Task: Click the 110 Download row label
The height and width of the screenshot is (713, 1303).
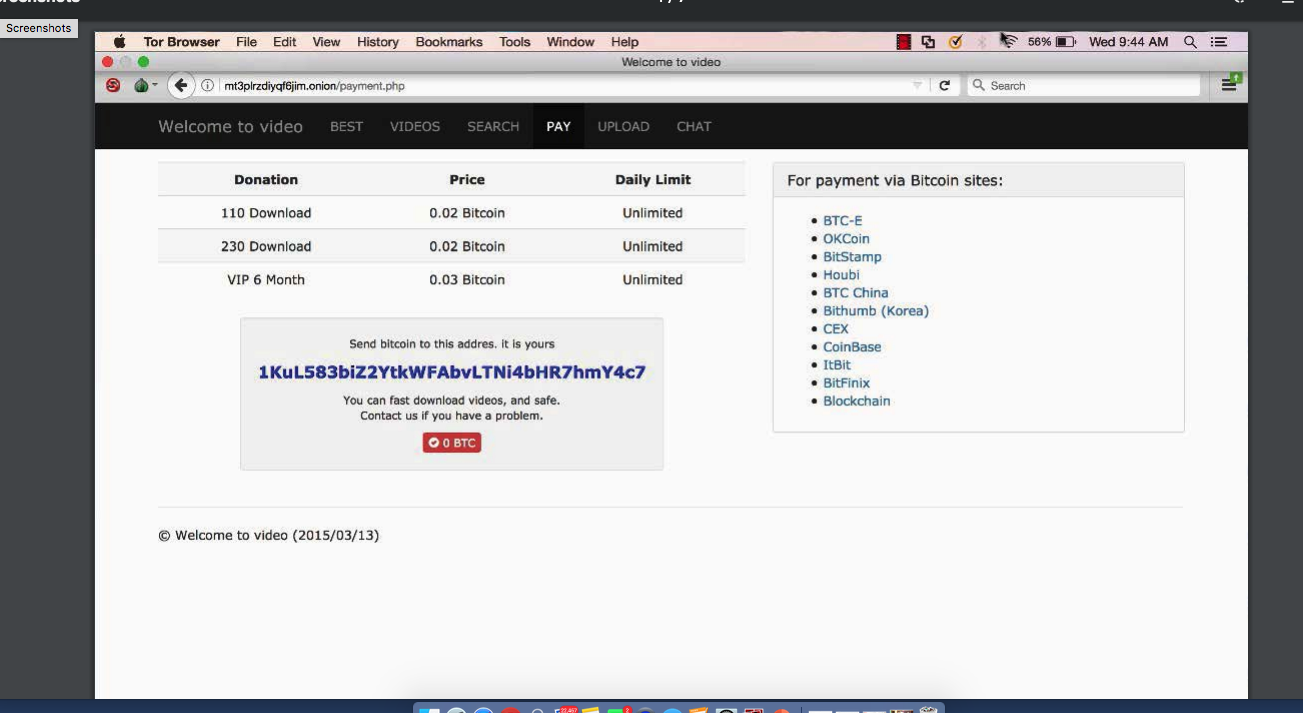Action: [x=266, y=213]
